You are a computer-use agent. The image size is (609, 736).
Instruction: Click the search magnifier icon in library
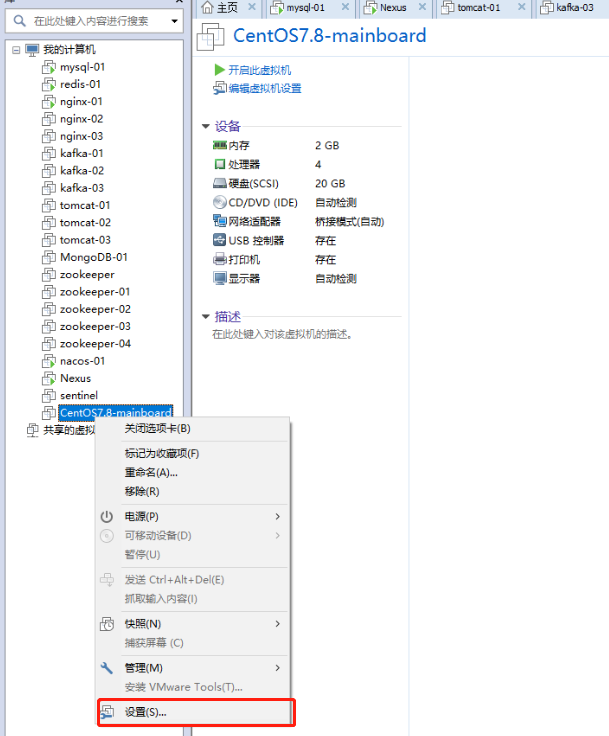(x=20, y=21)
